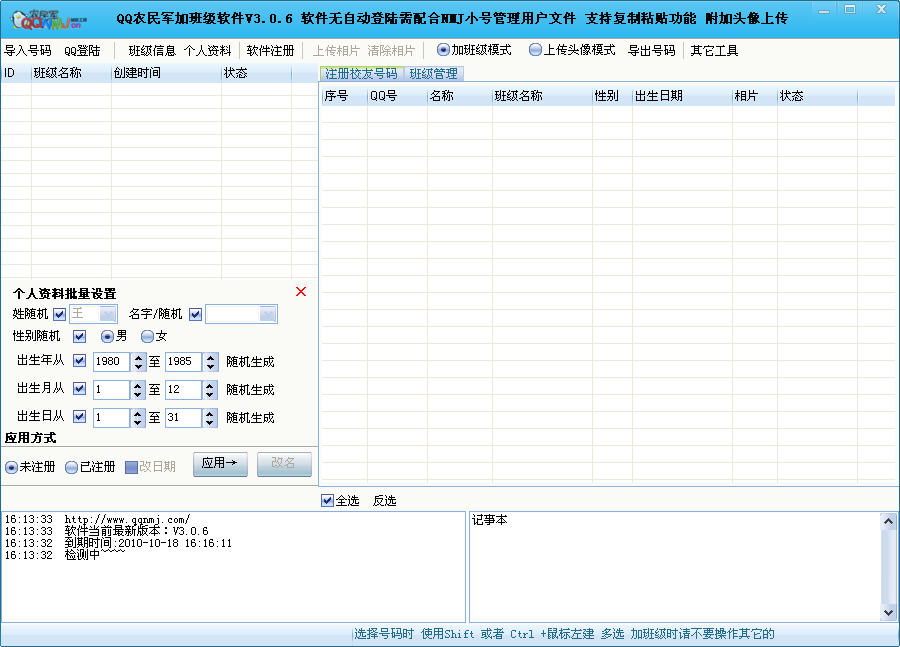Click 上传相片 toolbar item
The height and width of the screenshot is (647, 900).
[x=335, y=51]
